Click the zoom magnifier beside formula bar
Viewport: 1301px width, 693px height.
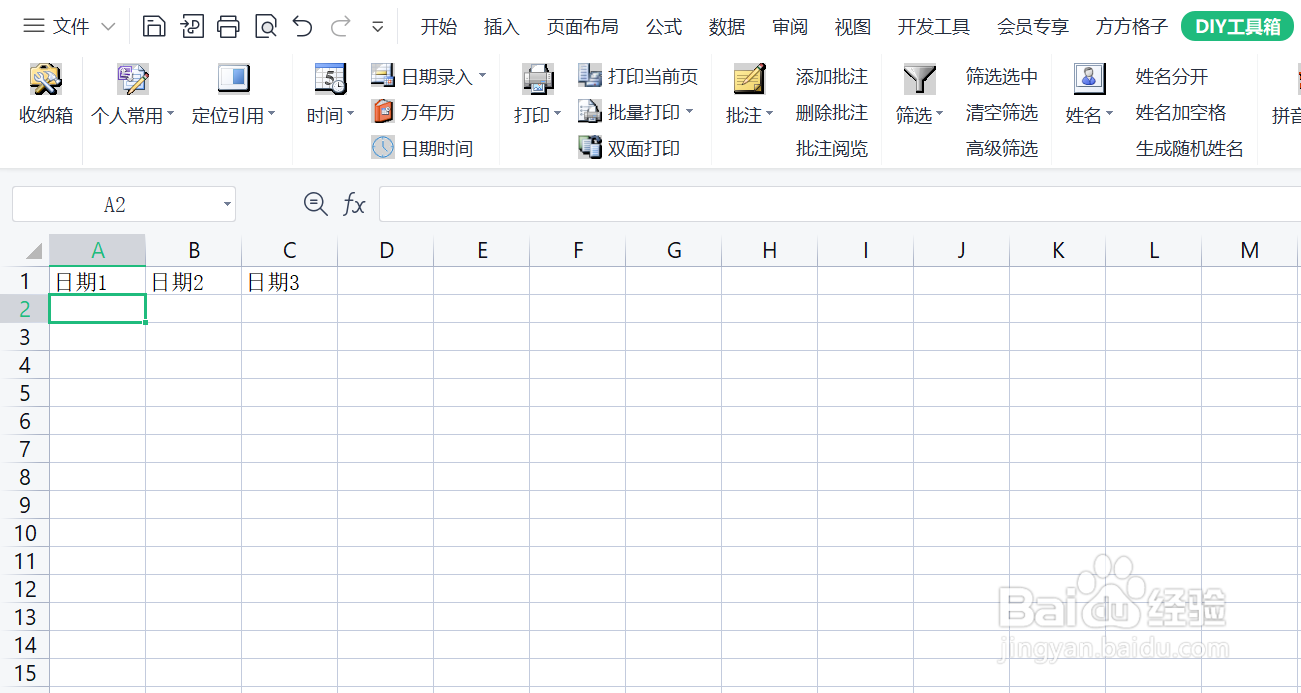click(x=315, y=204)
